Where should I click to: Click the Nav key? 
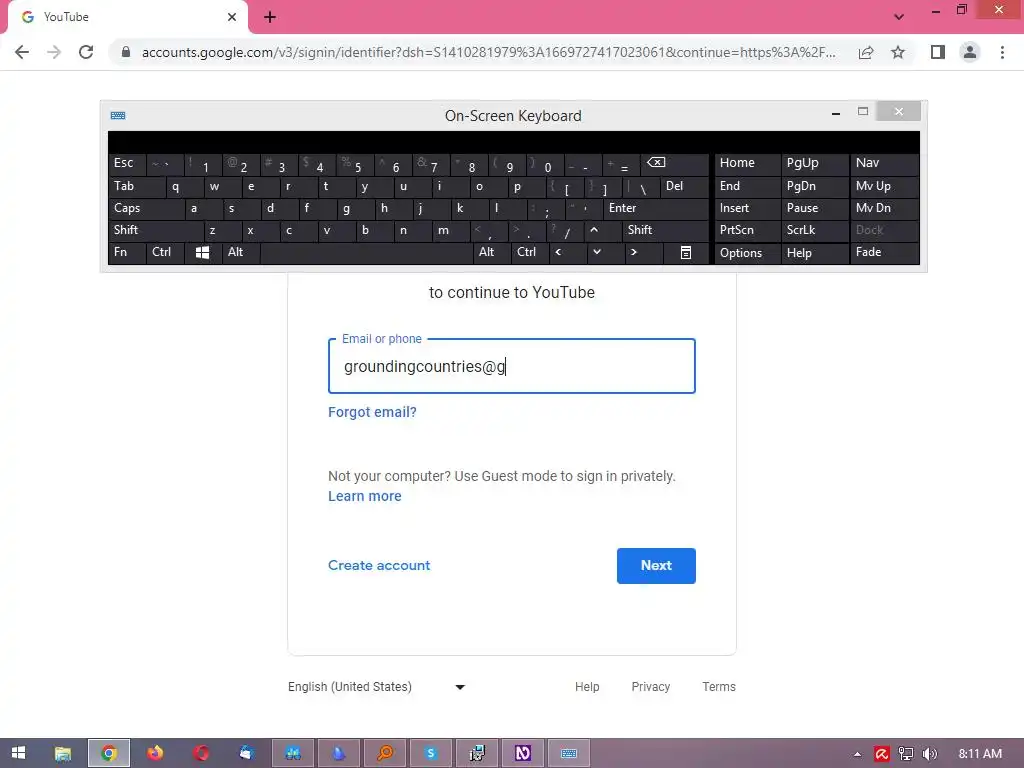click(884, 164)
